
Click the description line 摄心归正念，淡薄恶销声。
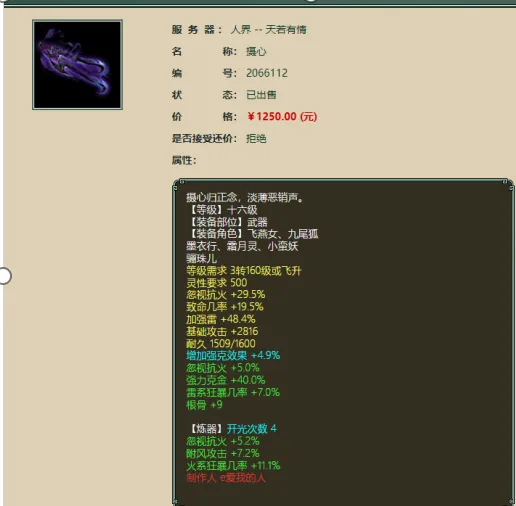(x=245, y=198)
